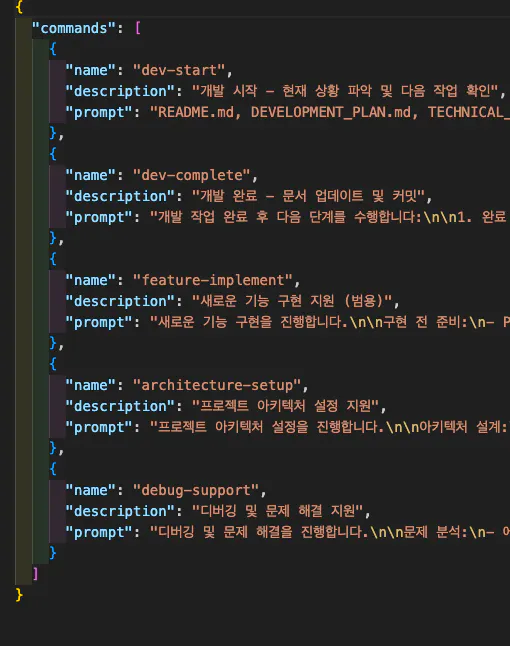Click the blue opening brace above "debug-support"
This screenshot has width=510, height=646.
click(53, 469)
